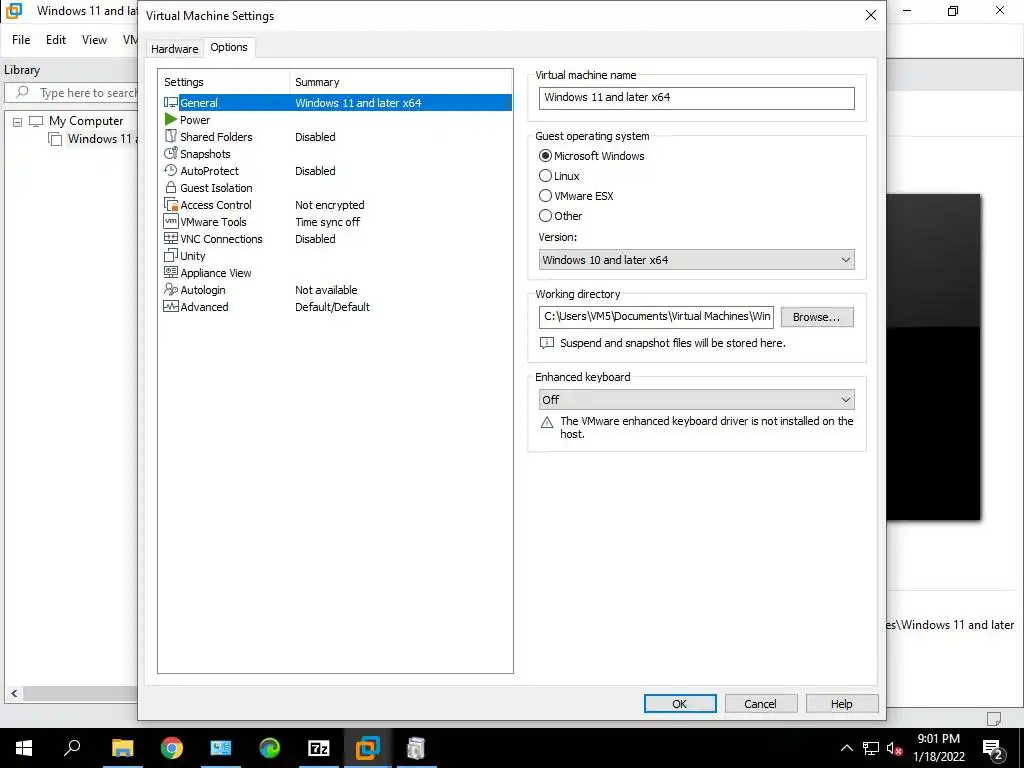
Task: Open the Edit menu
Action: pos(56,40)
